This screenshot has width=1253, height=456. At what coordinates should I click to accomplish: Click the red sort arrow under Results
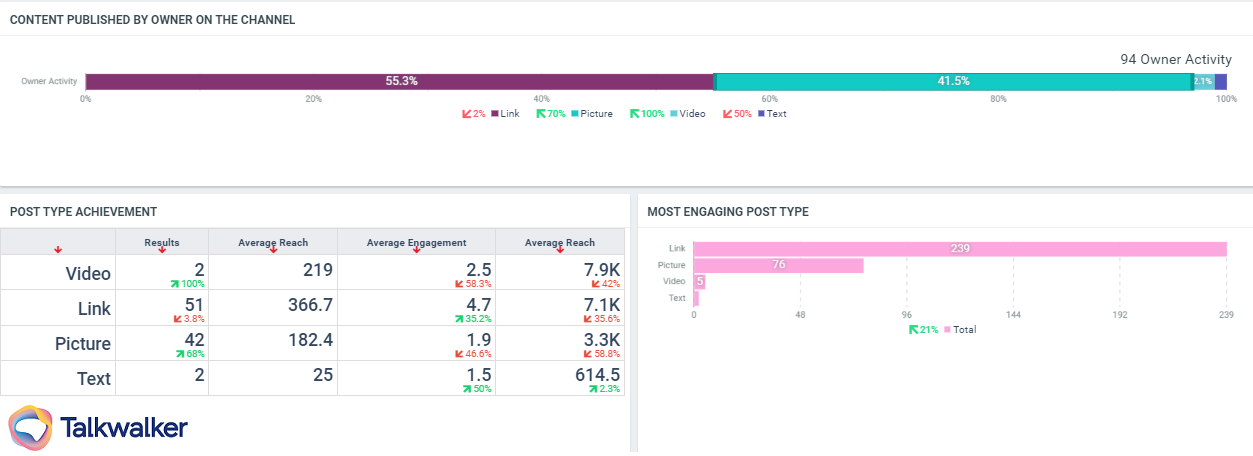[x=162, y=250]
